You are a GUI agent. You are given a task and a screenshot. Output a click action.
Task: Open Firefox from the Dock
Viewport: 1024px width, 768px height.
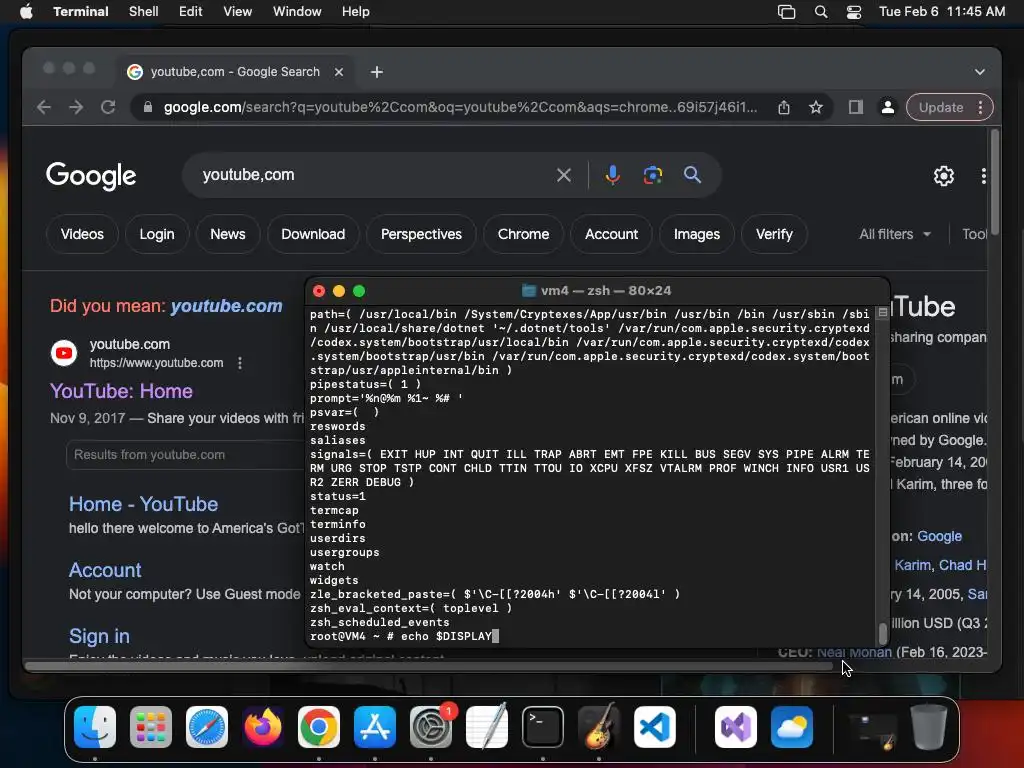coord(263,727)
